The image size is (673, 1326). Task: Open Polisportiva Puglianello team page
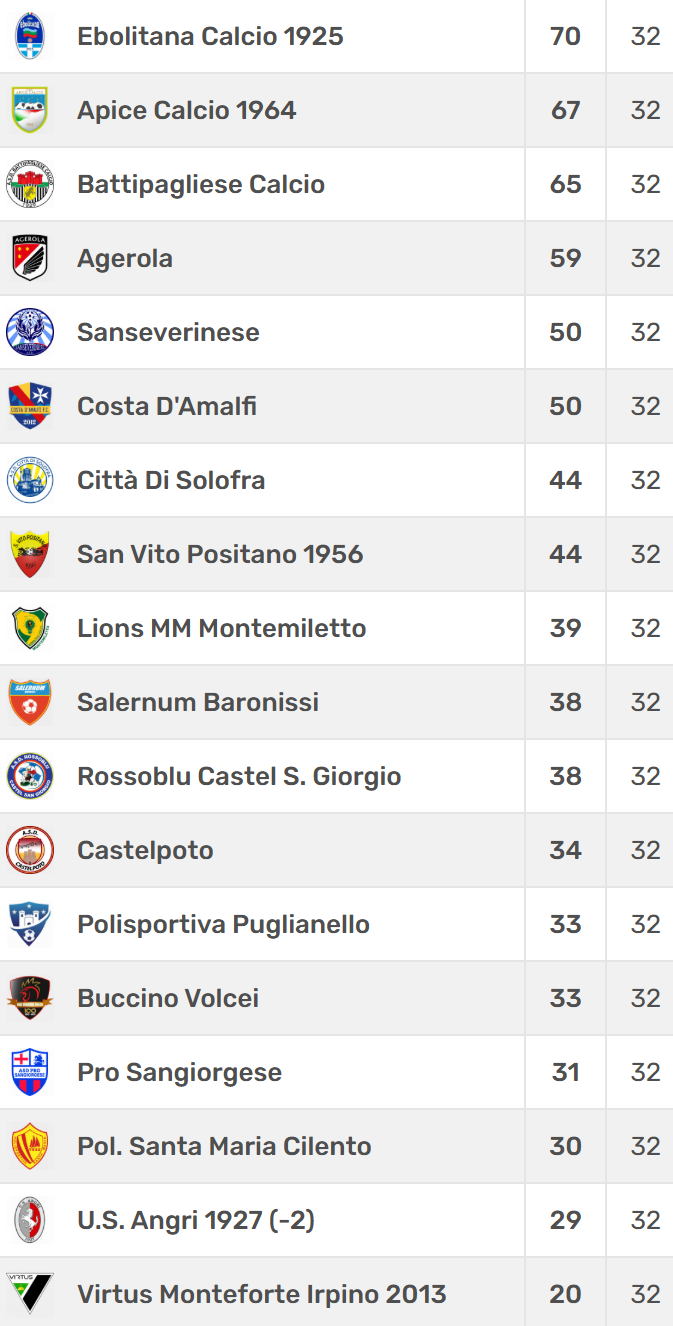[223, 924]
